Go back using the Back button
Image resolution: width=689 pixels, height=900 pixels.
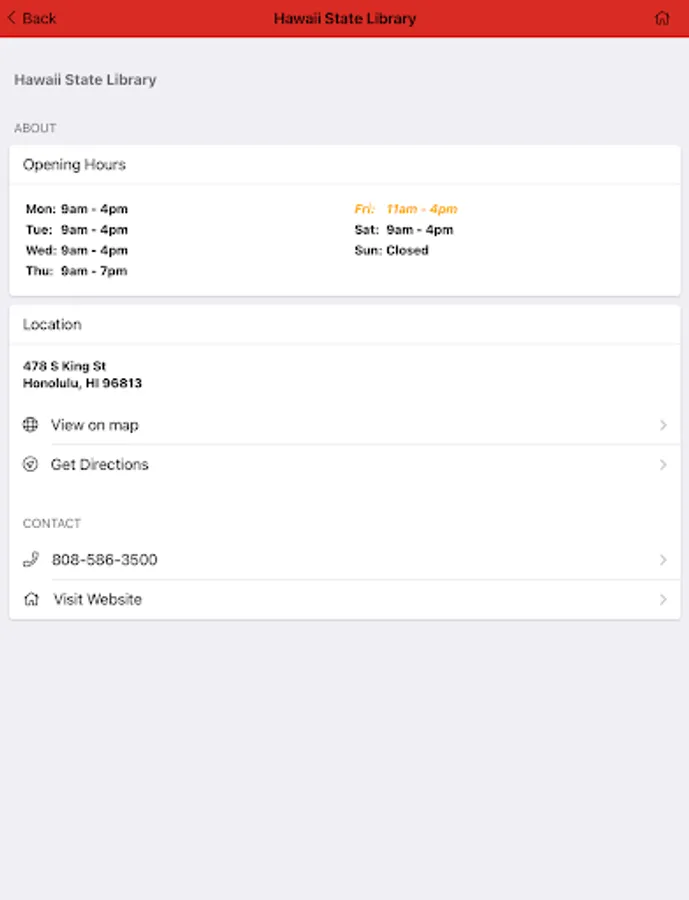[32, 18]
